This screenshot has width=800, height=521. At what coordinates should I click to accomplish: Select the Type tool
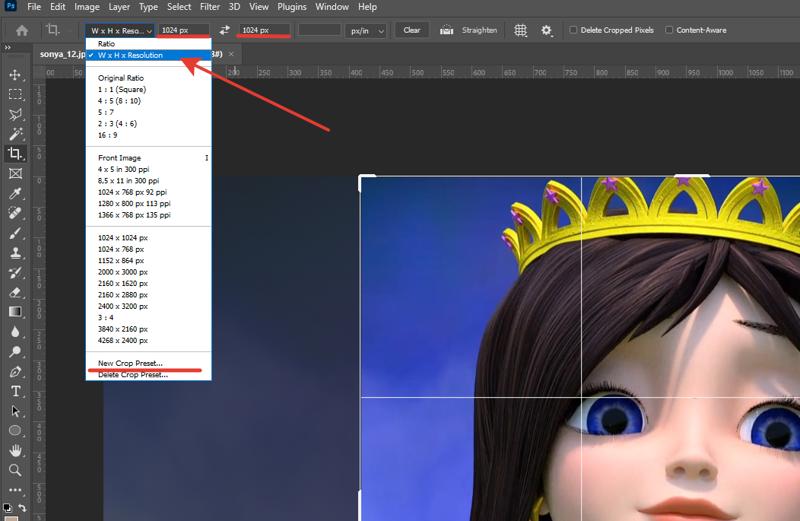pyautogui.click(x=15, y=391)
